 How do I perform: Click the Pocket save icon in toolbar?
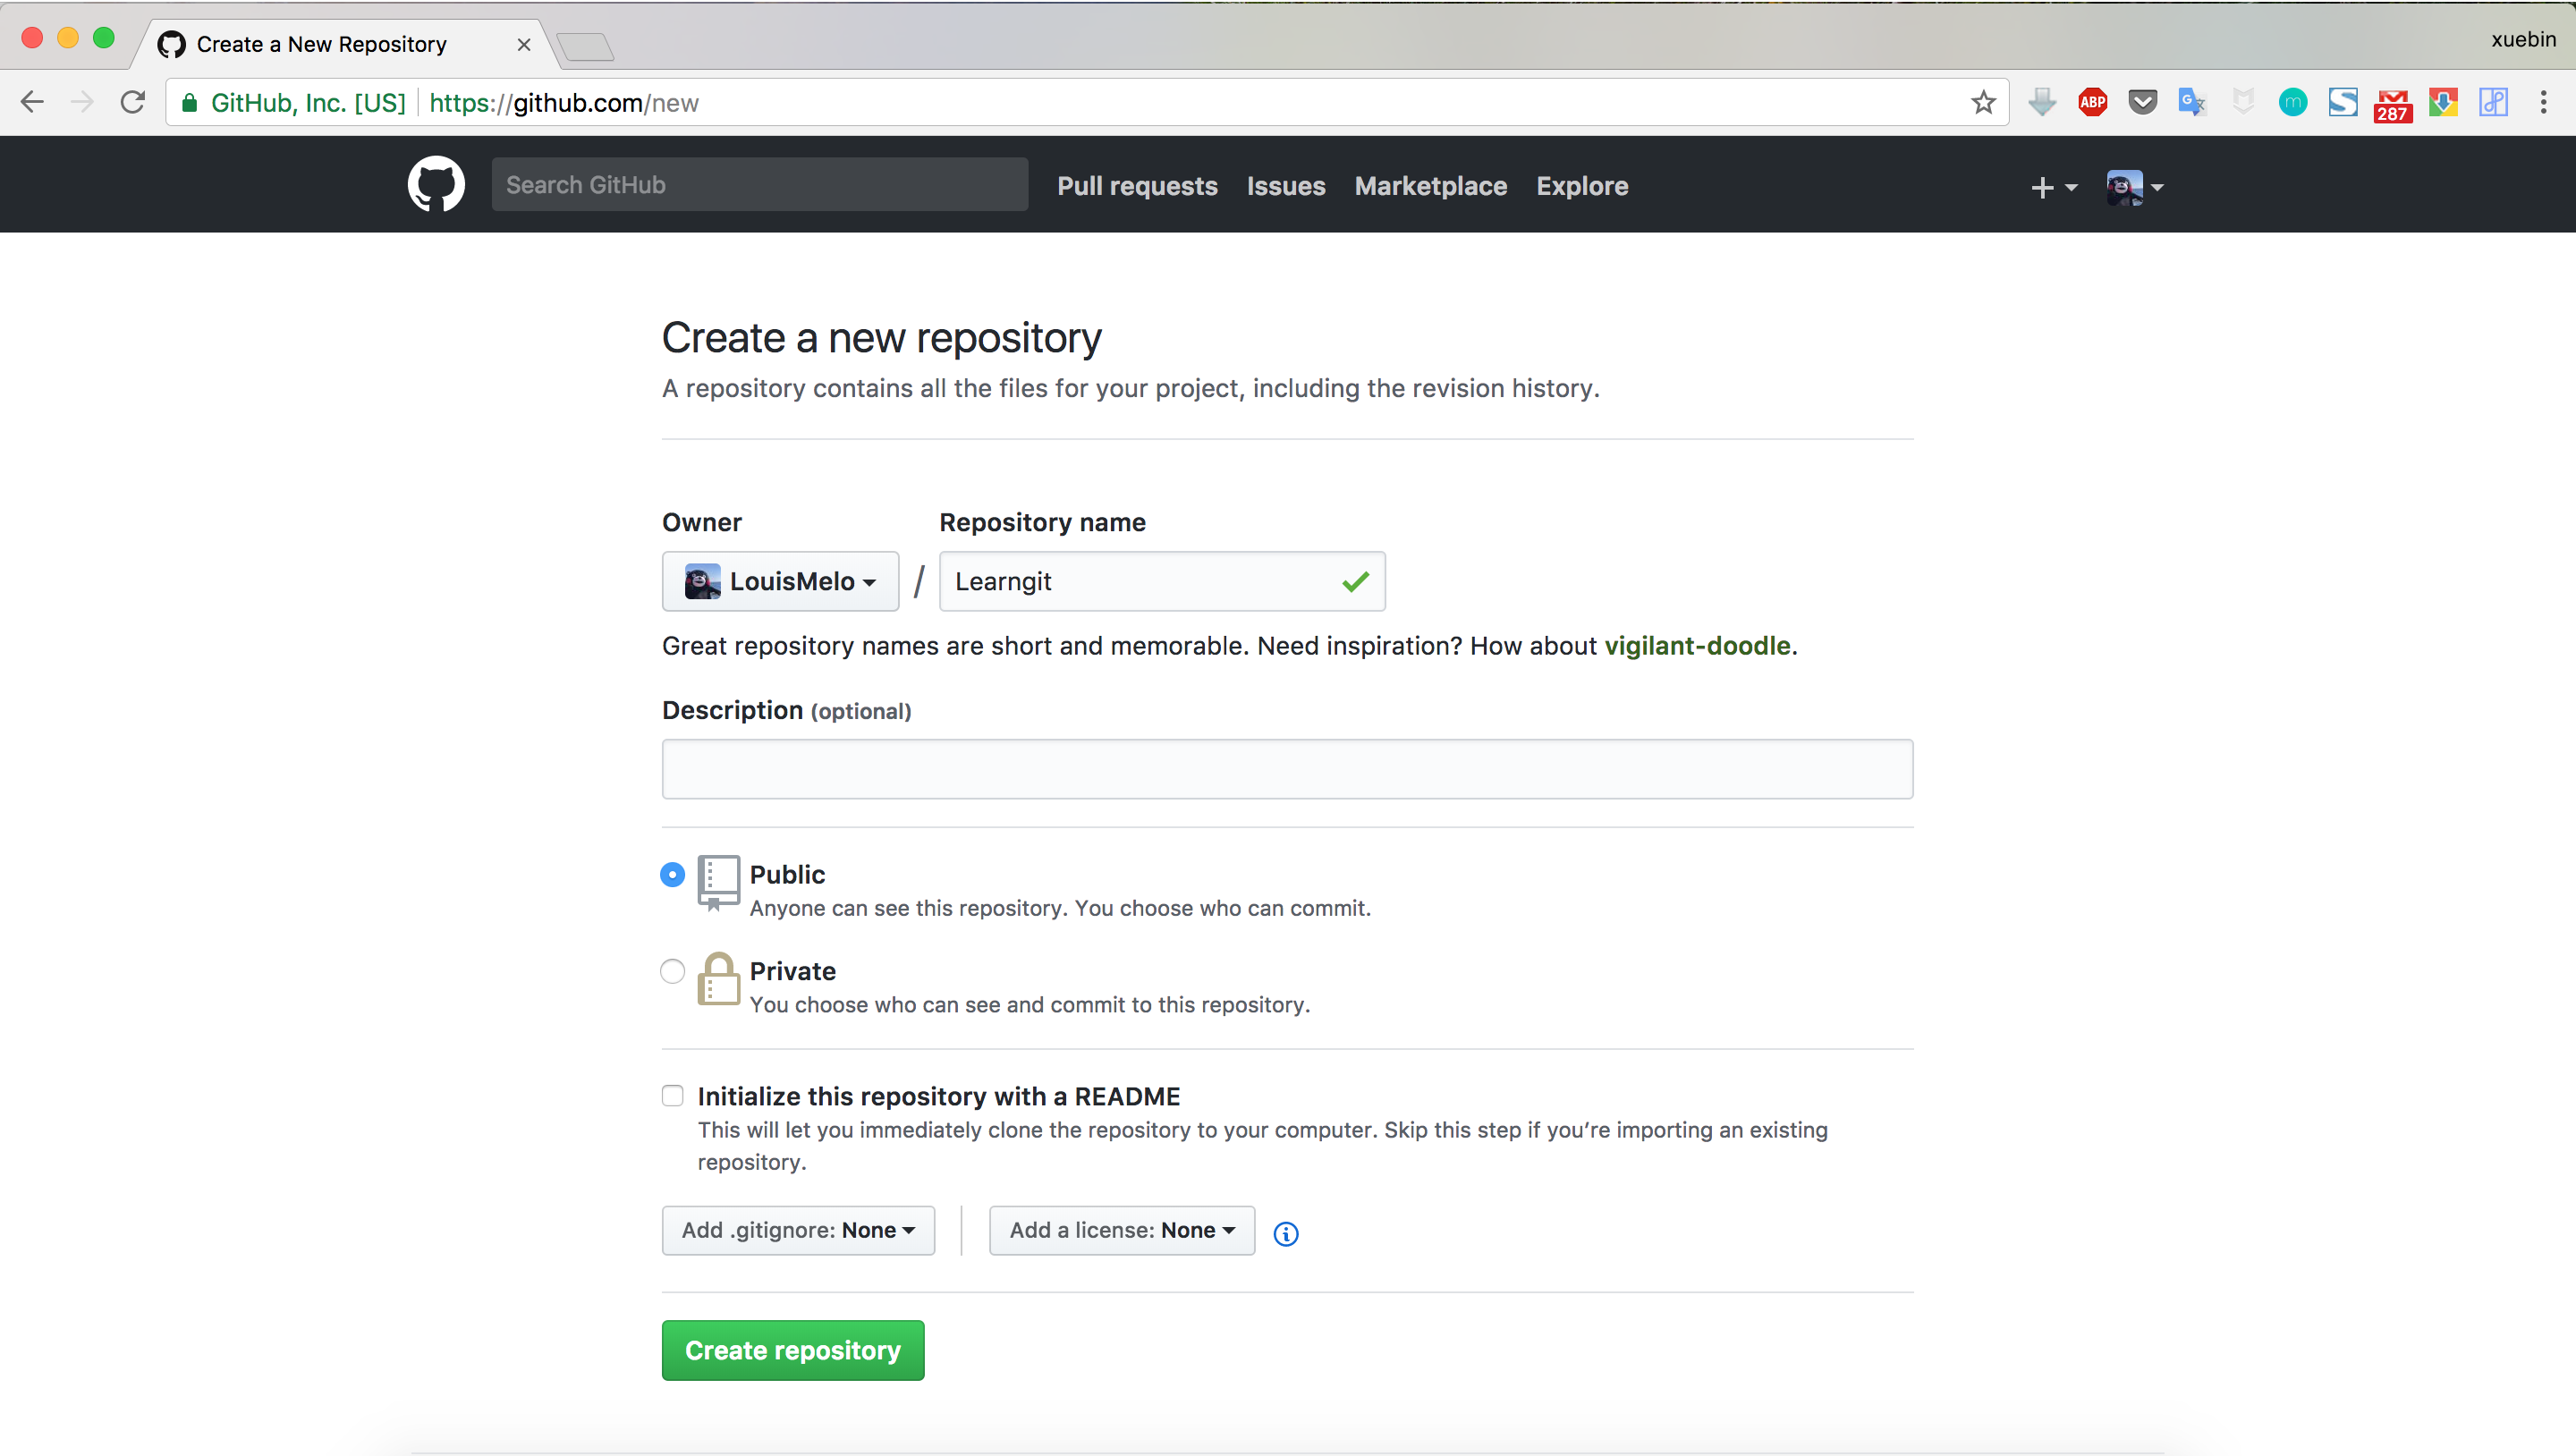tap(2140, 103)
